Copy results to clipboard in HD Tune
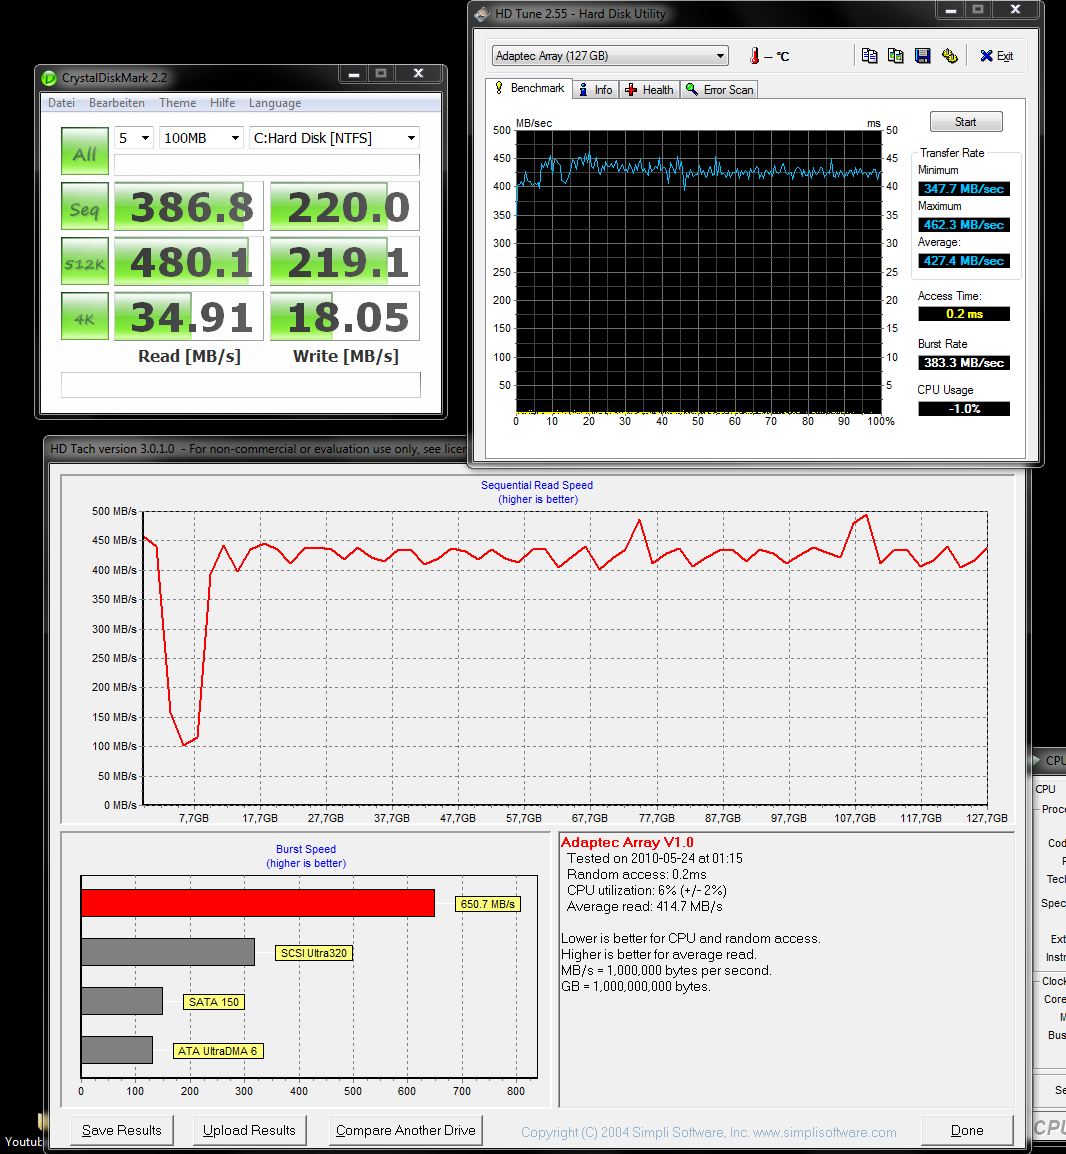The height and width of the screenshot is (1154, 1066). click(x=870, y=55)
